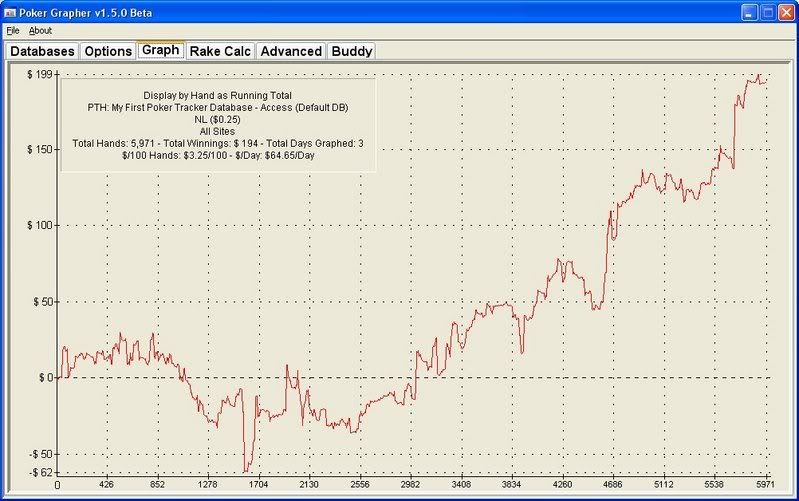
Task: Select the Options tab
Action: click(107, 51)
